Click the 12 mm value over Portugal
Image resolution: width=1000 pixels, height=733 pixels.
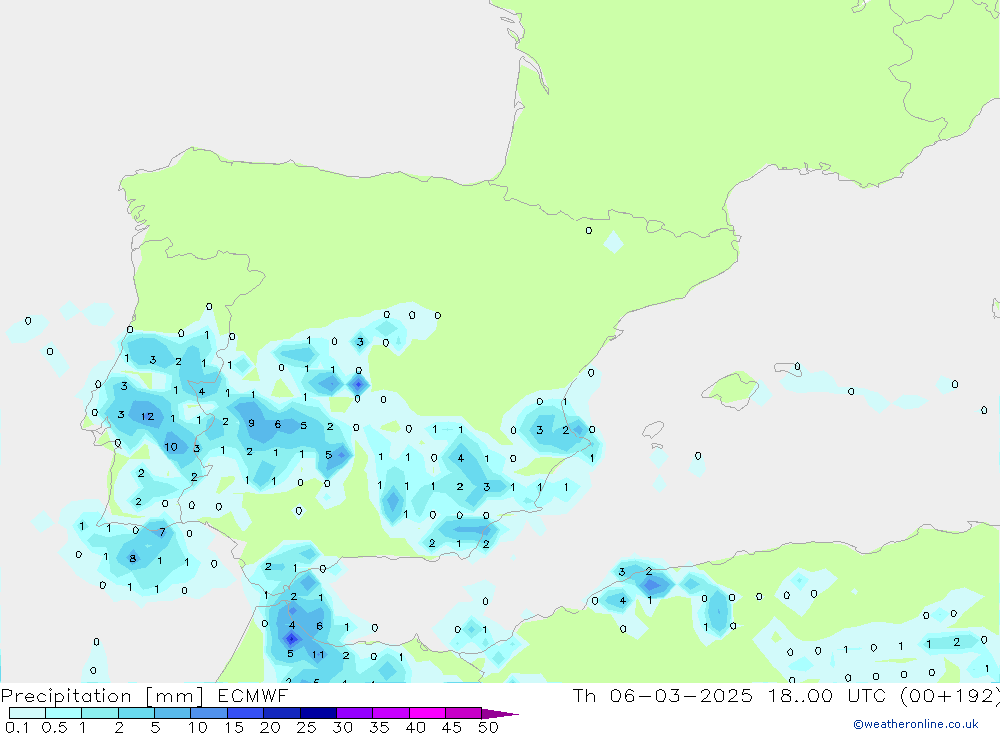147,417
